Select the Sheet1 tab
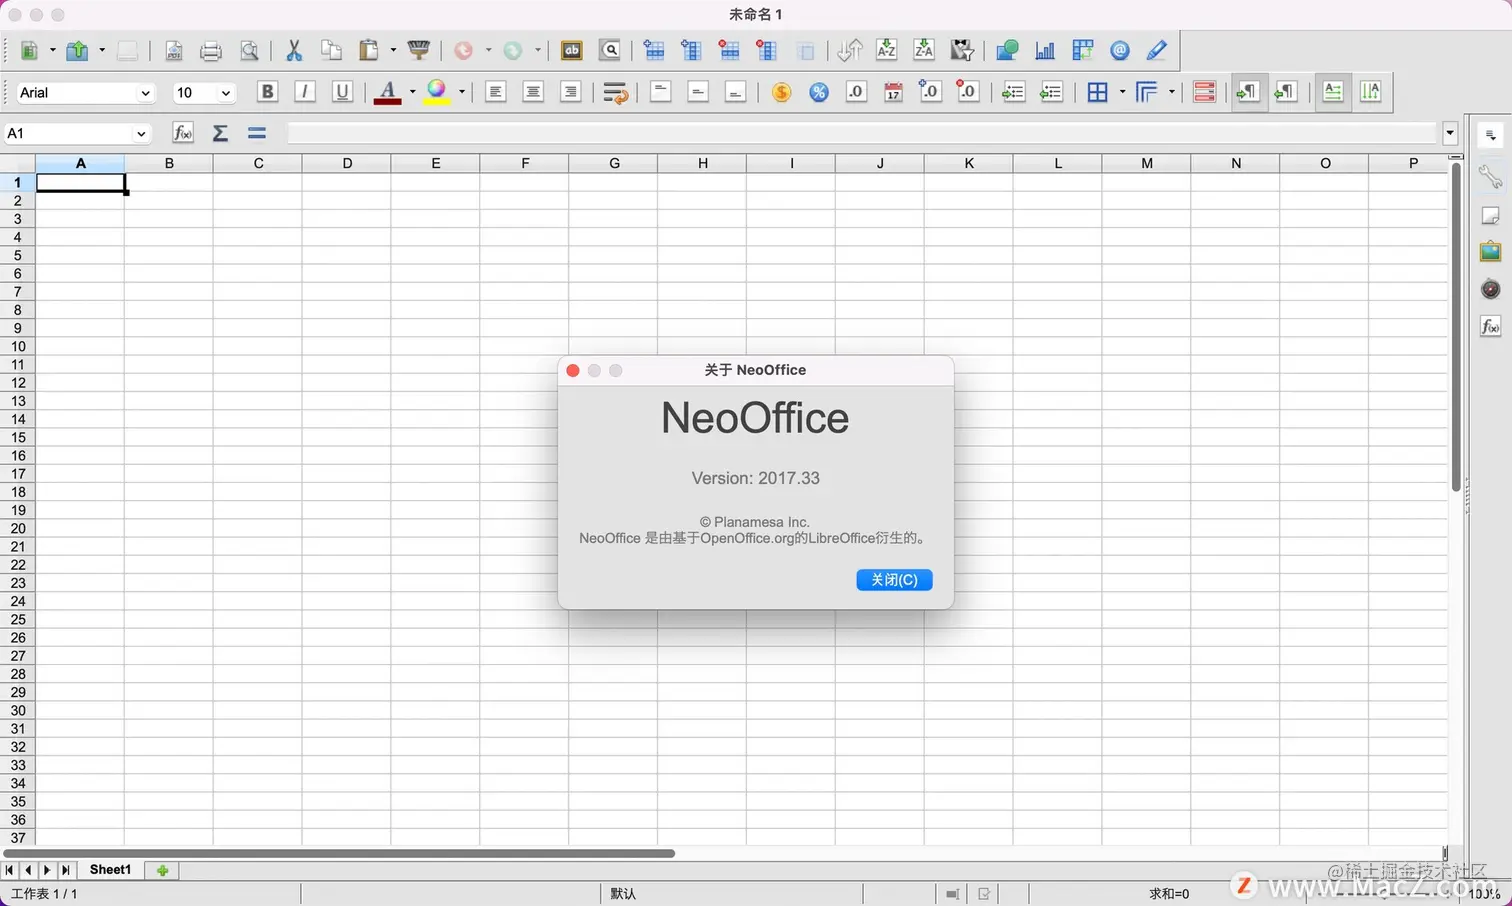This screenshot has width=1512, height=906. click(x=110, y=870)
